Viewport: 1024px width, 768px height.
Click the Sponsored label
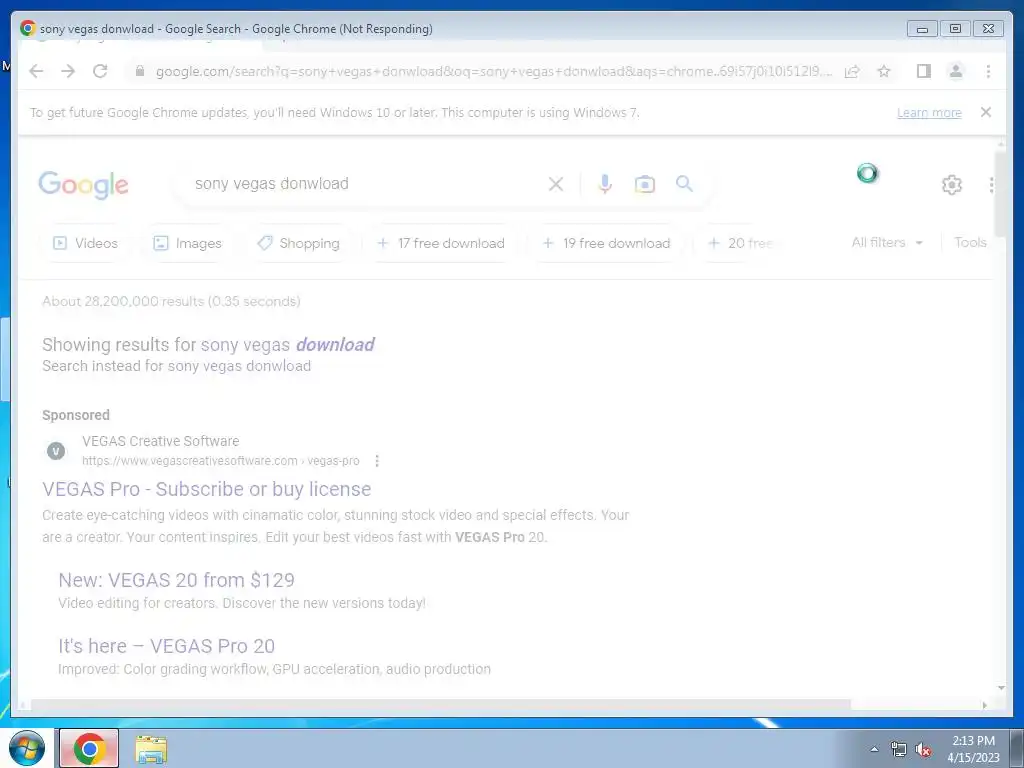(76, 415)
